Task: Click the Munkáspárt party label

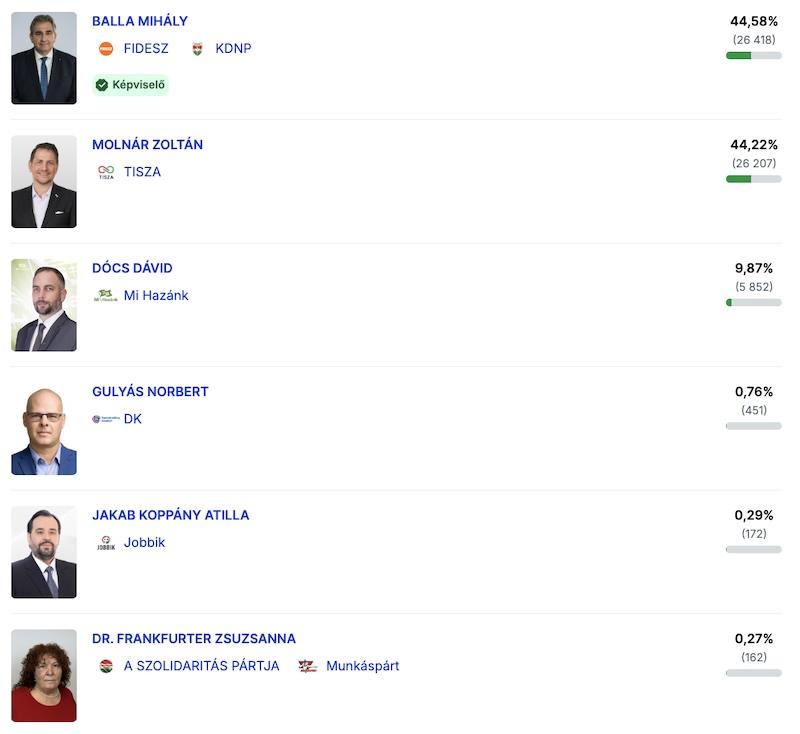Action: tap(362, 666)
